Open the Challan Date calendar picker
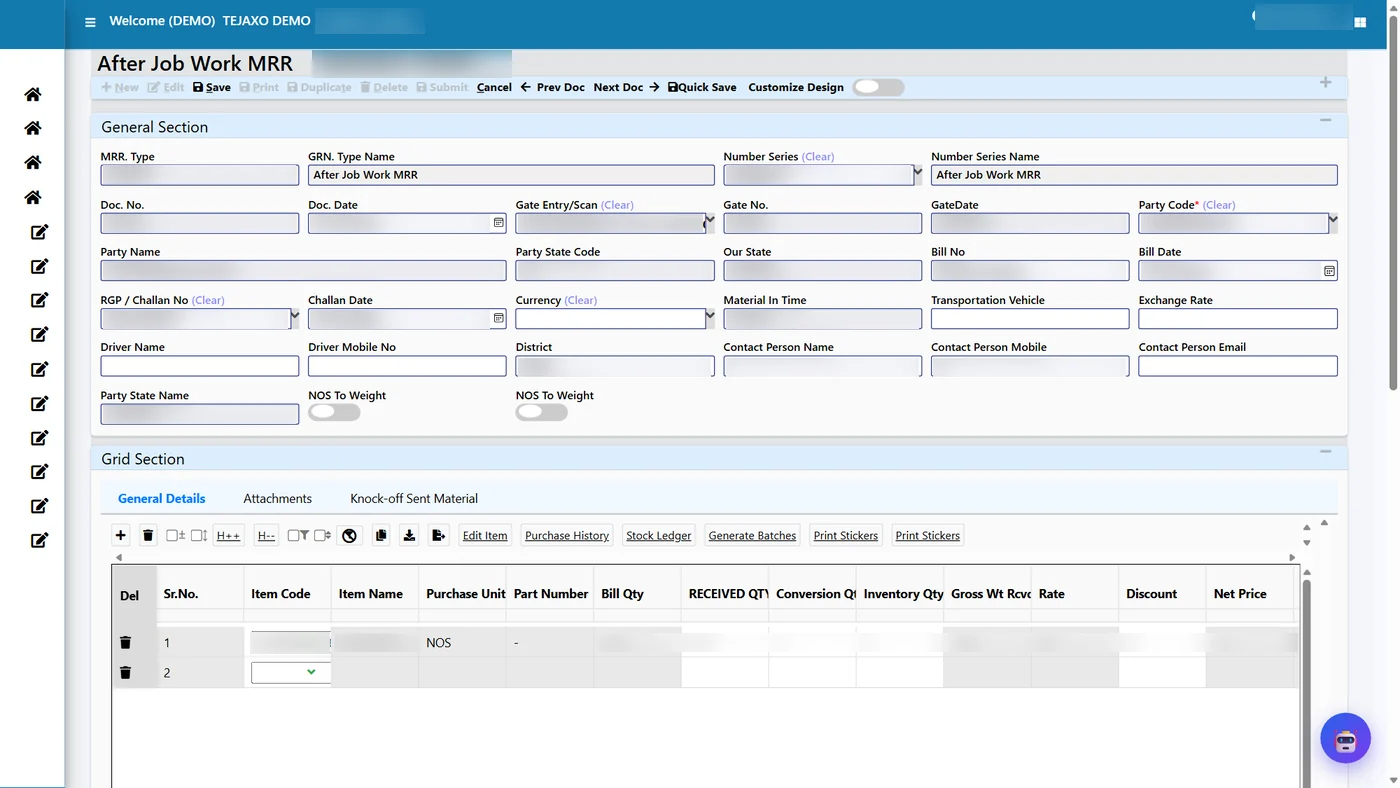The height and width of the screenshot is (788, 1400). point(498,318)
